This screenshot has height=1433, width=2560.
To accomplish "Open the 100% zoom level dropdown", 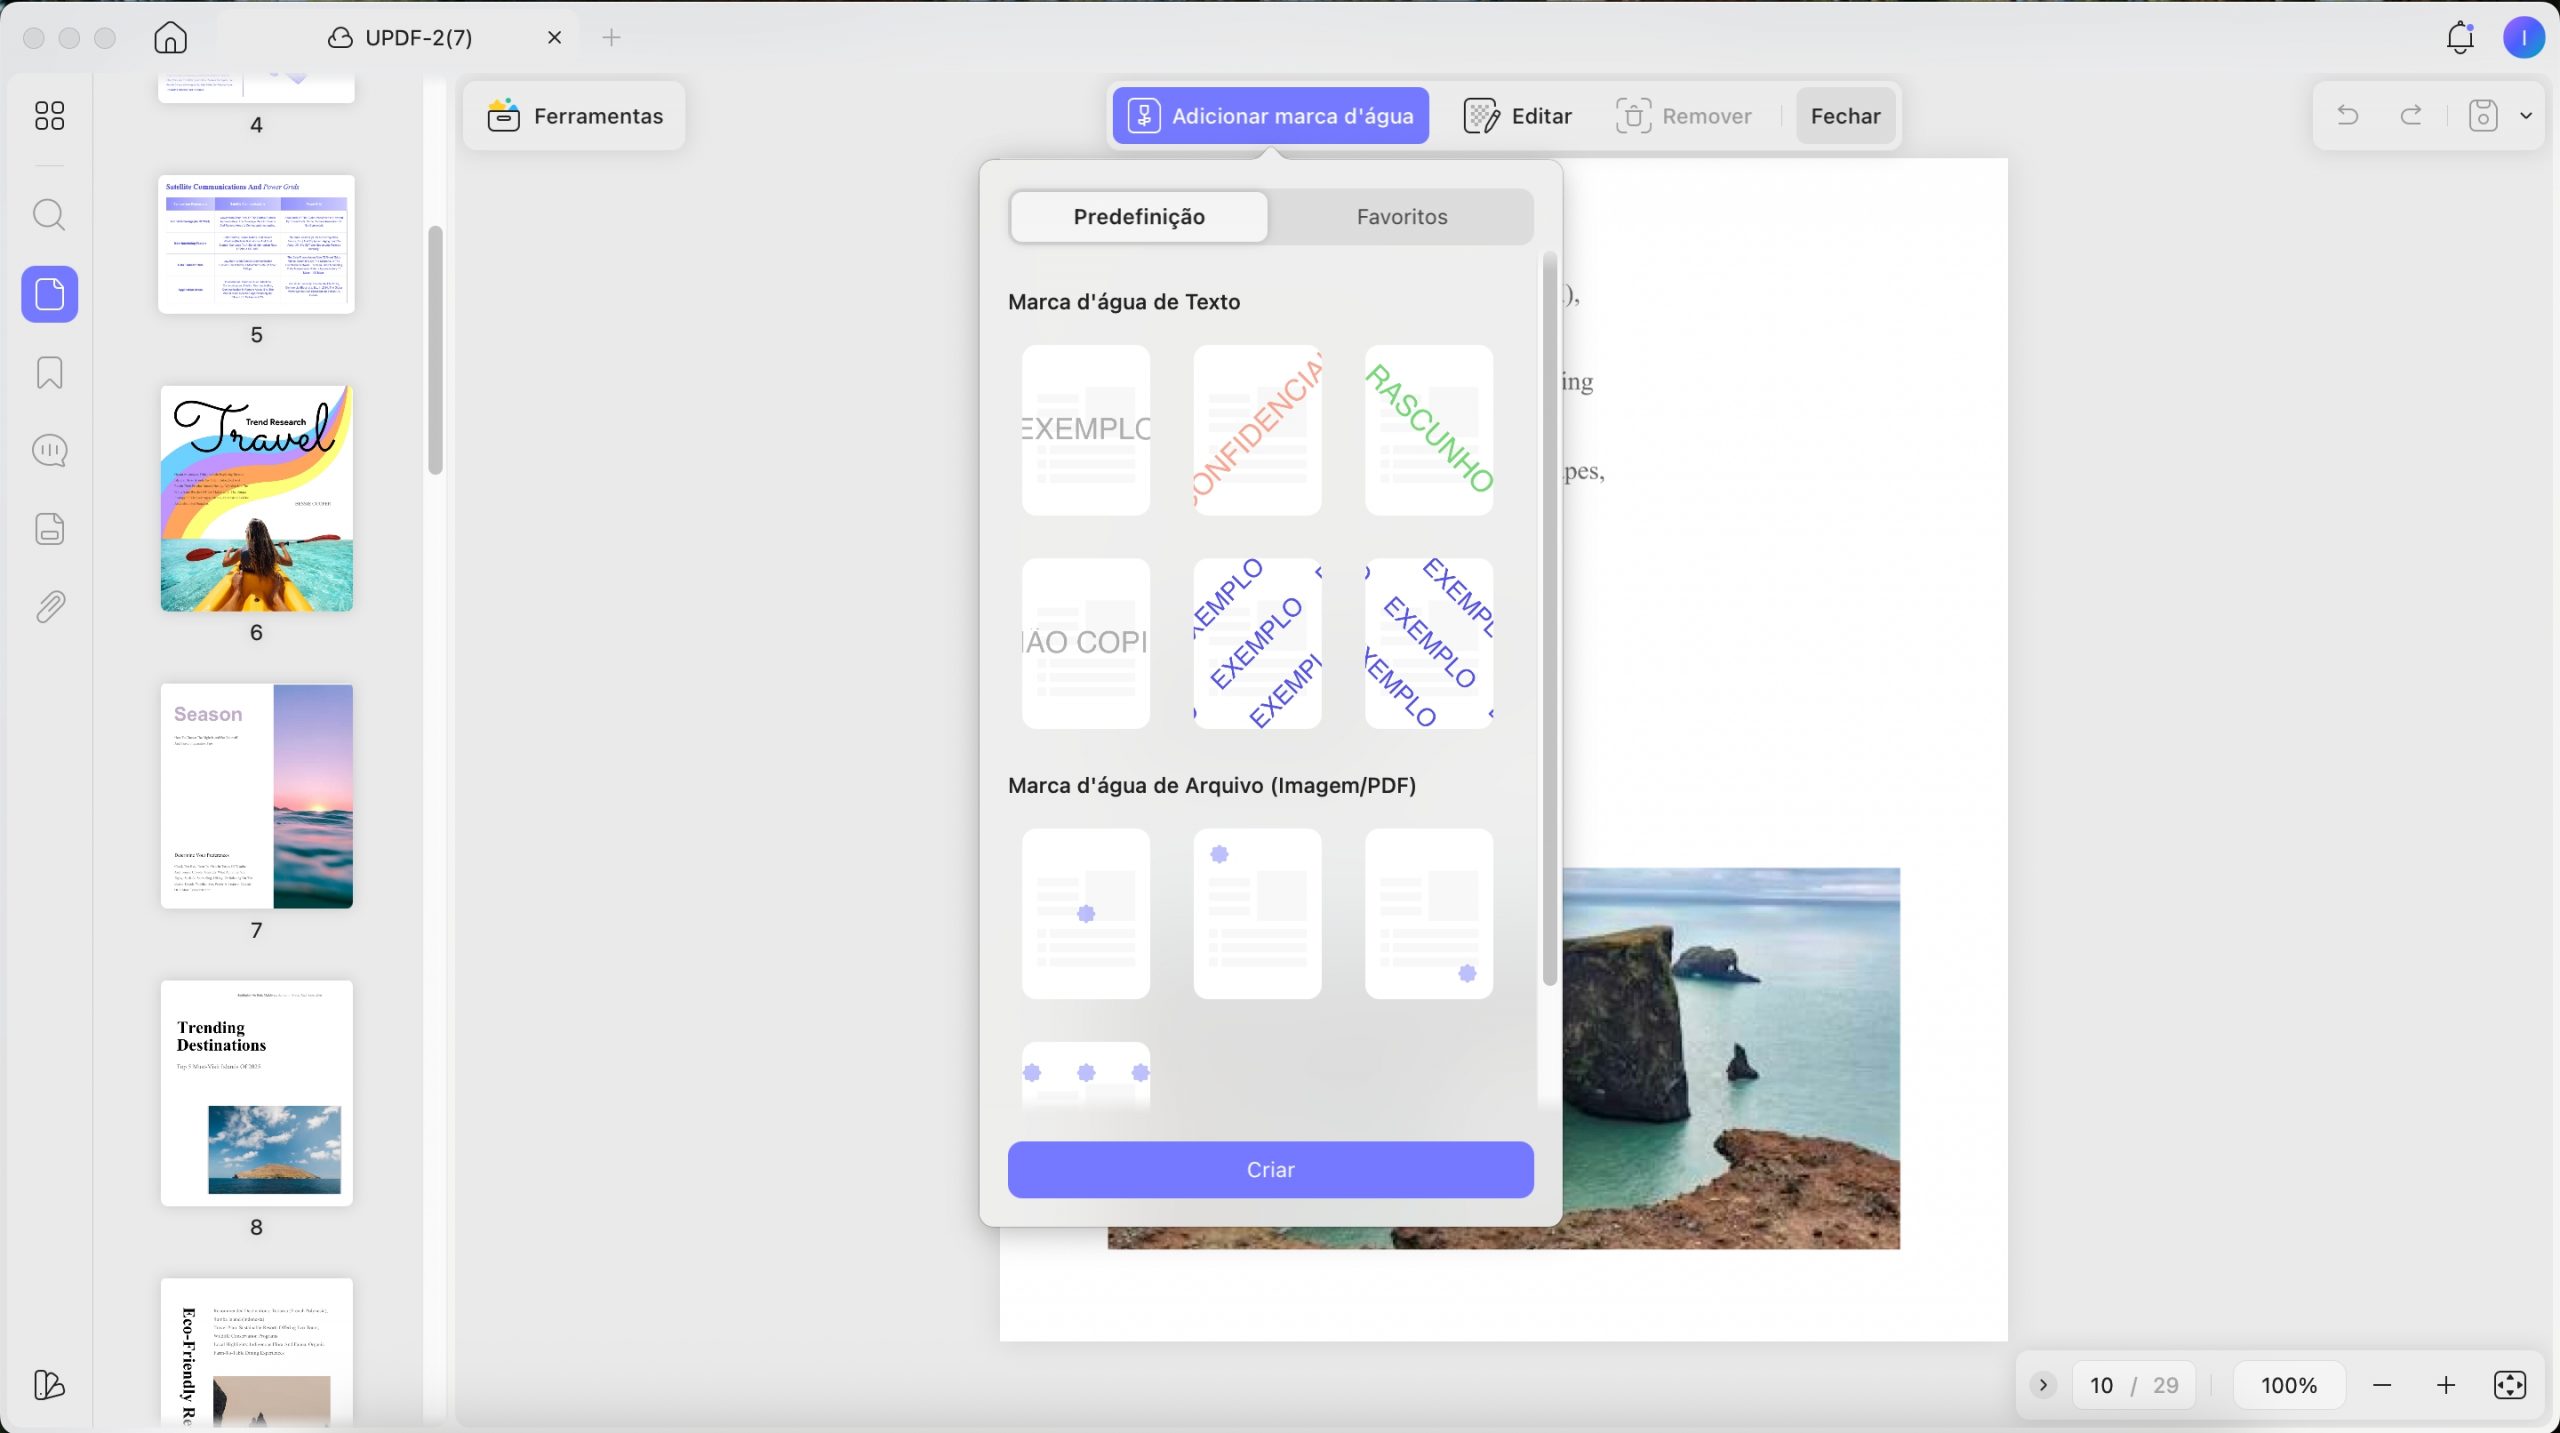I will [2289, 1385].
